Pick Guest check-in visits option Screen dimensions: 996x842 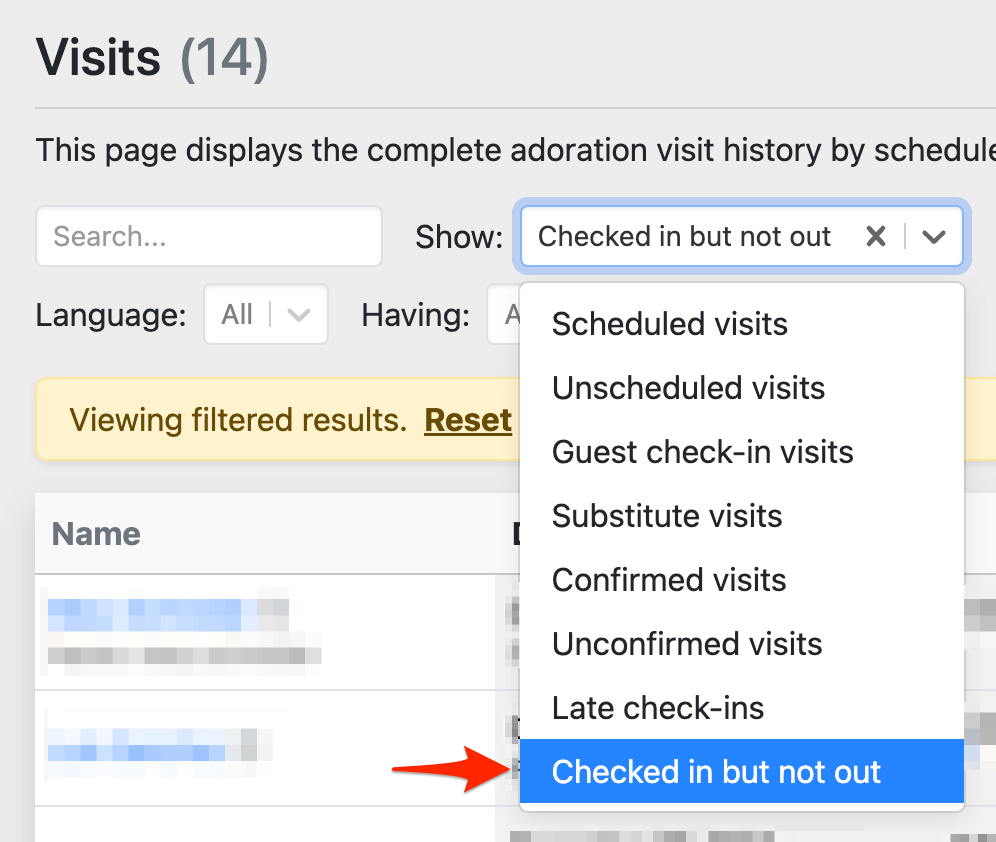coord(702,452)
